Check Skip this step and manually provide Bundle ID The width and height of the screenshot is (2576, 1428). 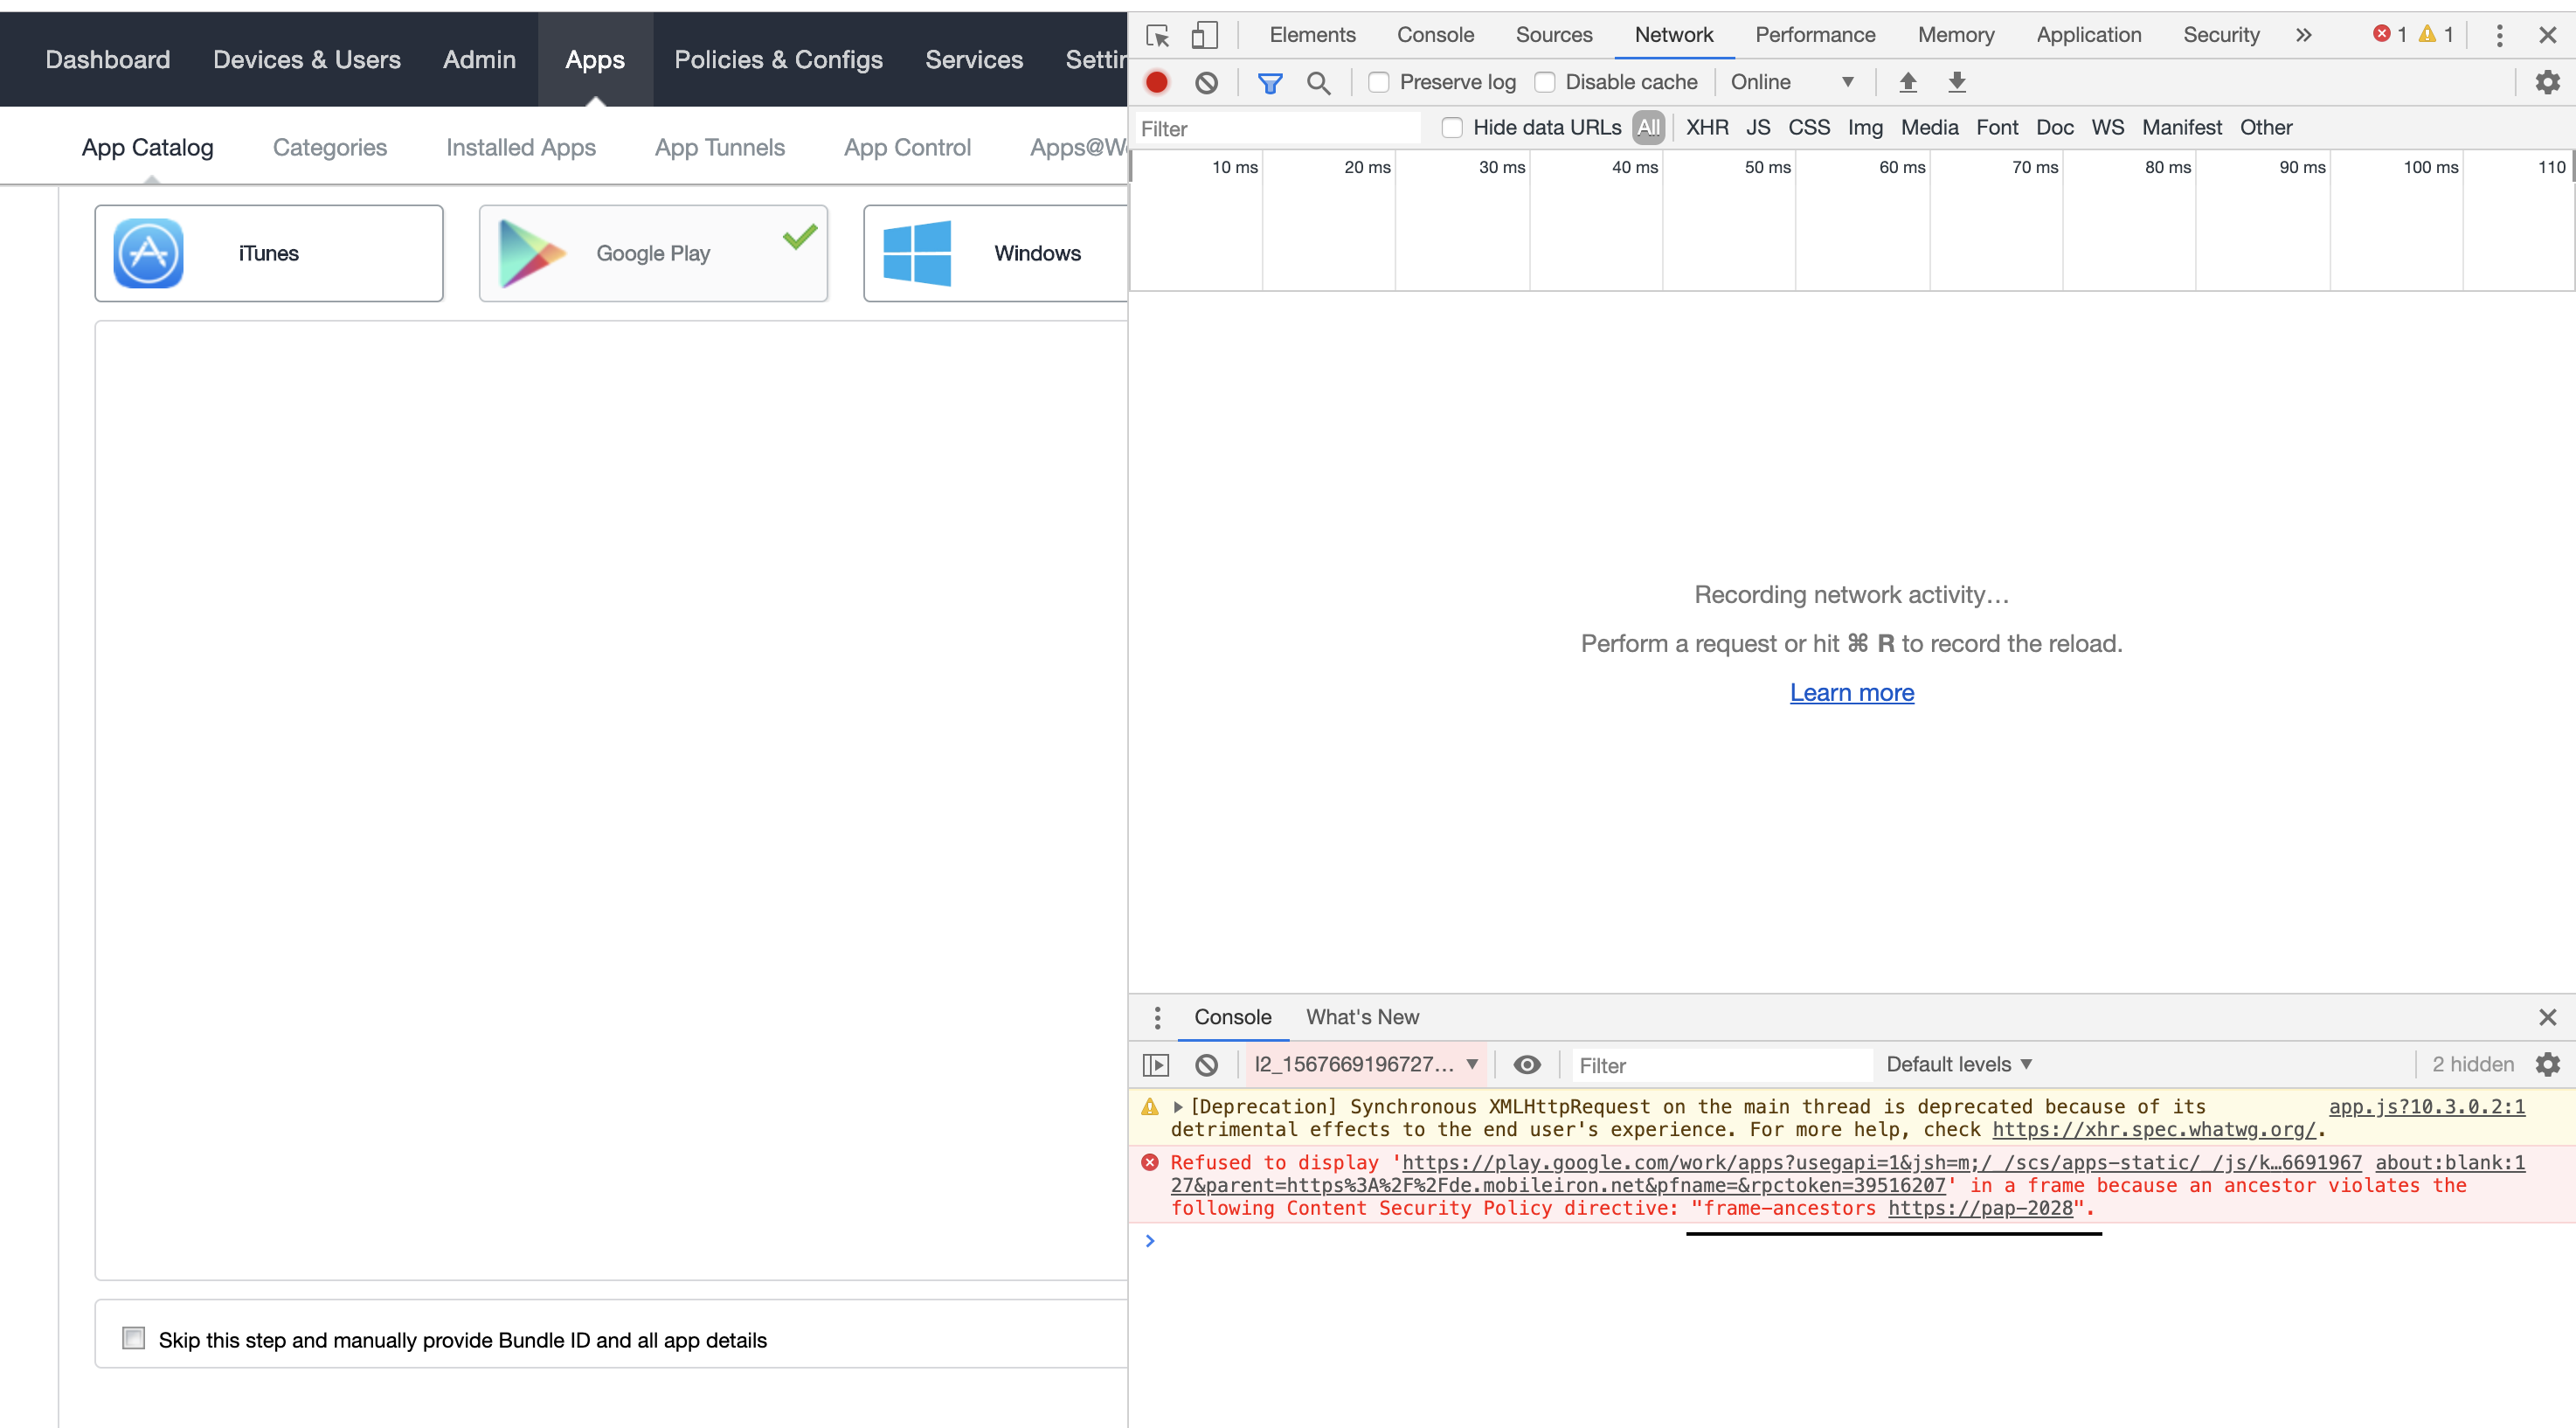point(134,1337)
